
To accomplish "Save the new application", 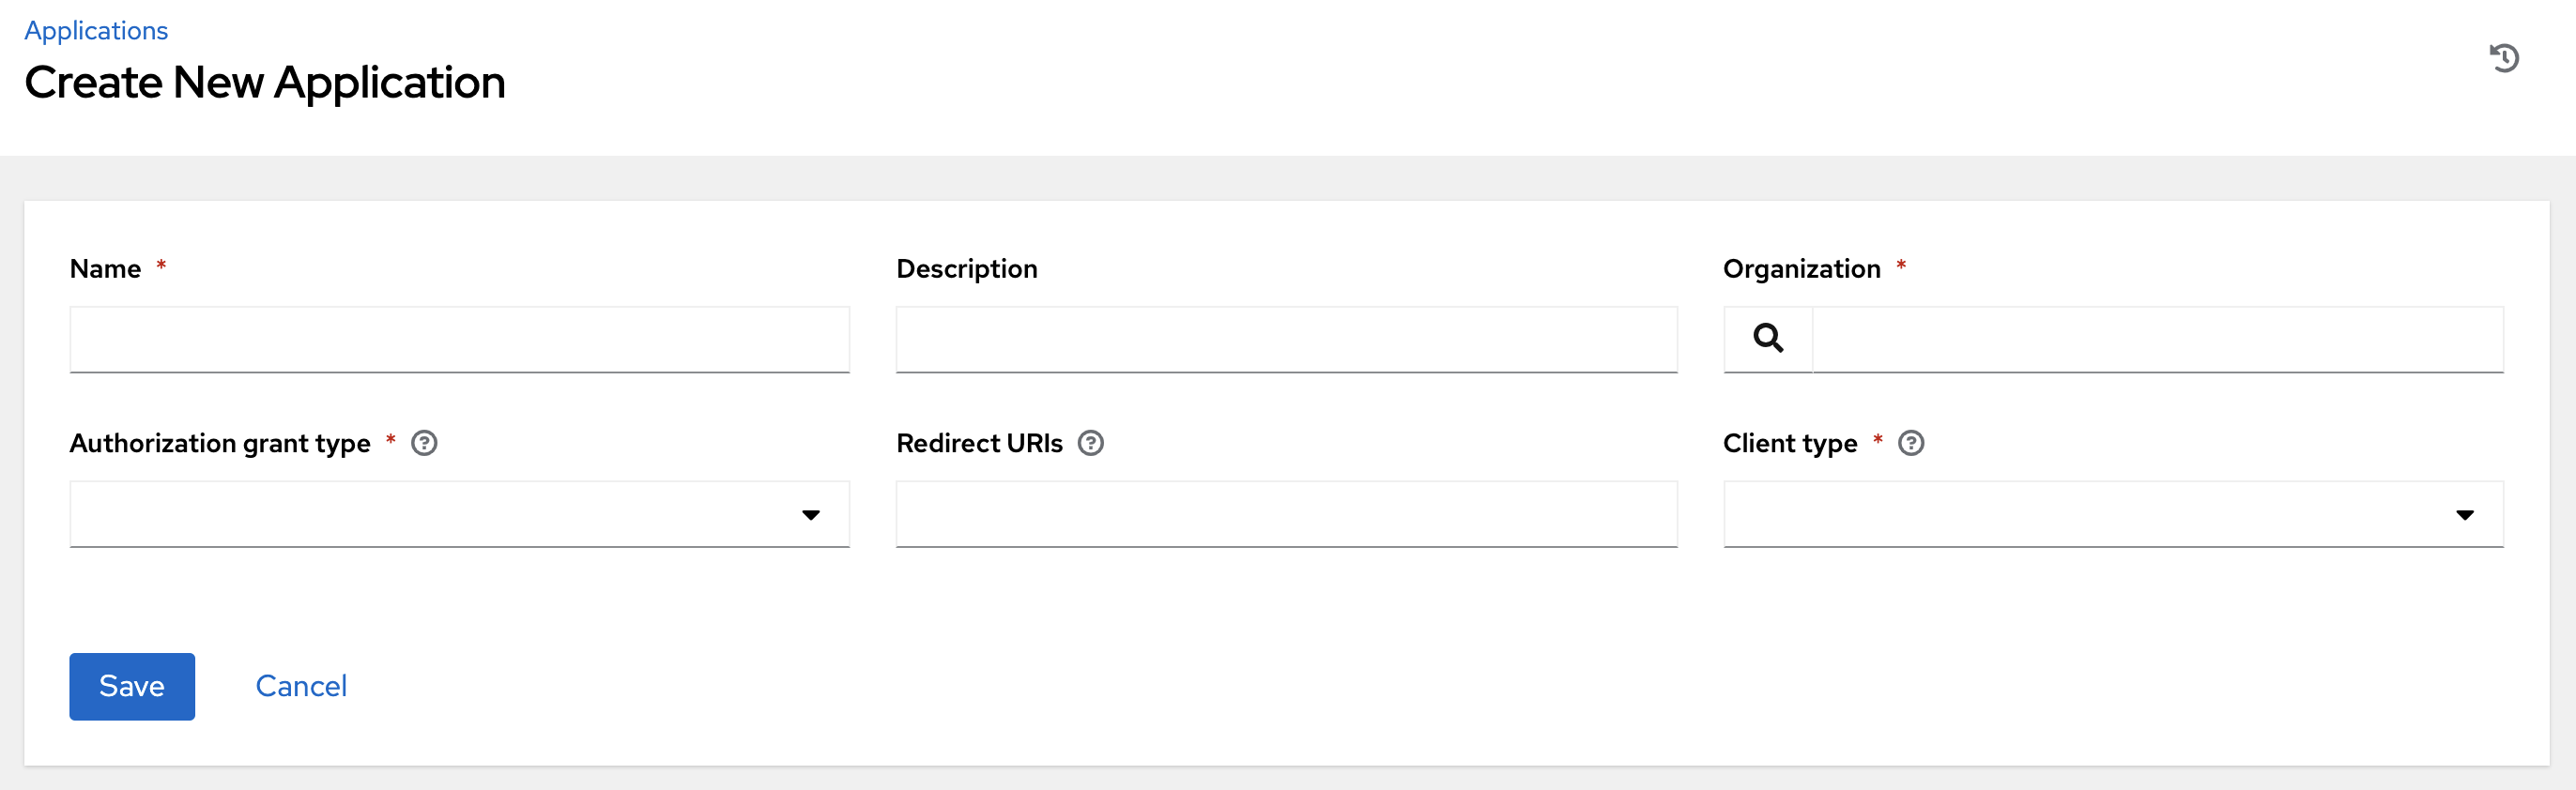I will (131, 686).
